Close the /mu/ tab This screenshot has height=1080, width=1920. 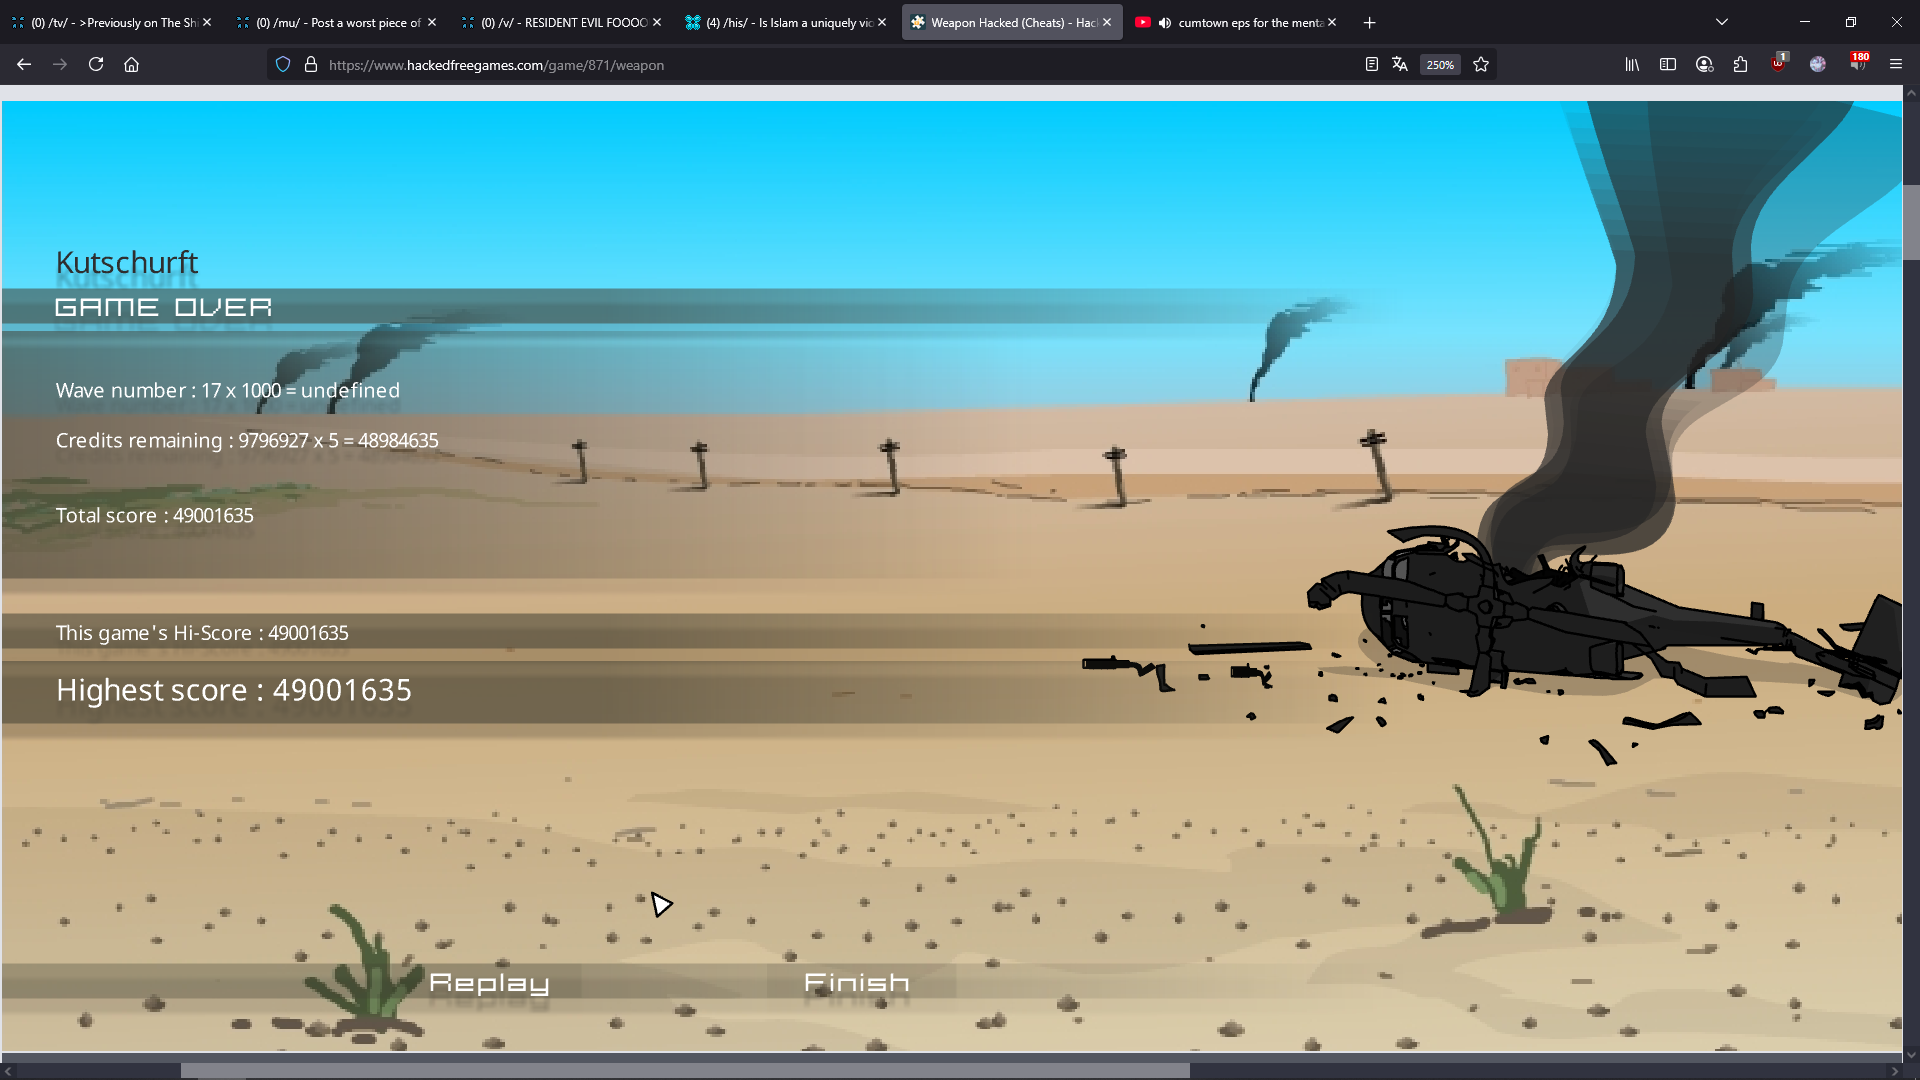pyautogui.click(x=432, y=22)
